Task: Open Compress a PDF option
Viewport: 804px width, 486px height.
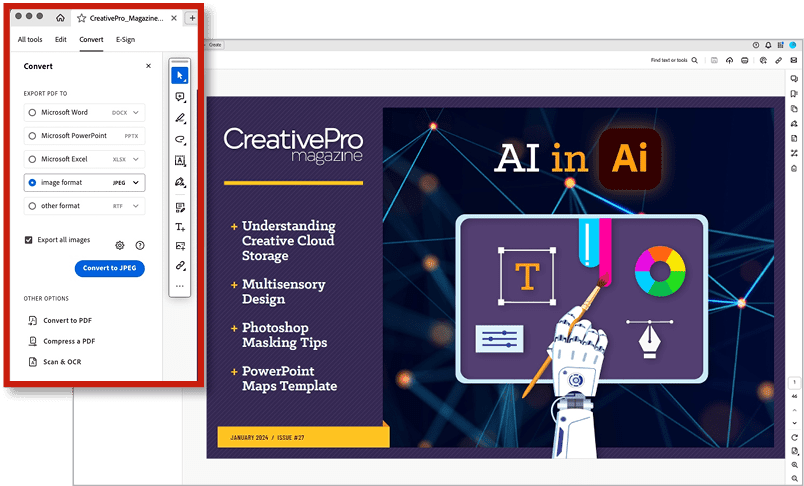Action: (x=62, y=341)
